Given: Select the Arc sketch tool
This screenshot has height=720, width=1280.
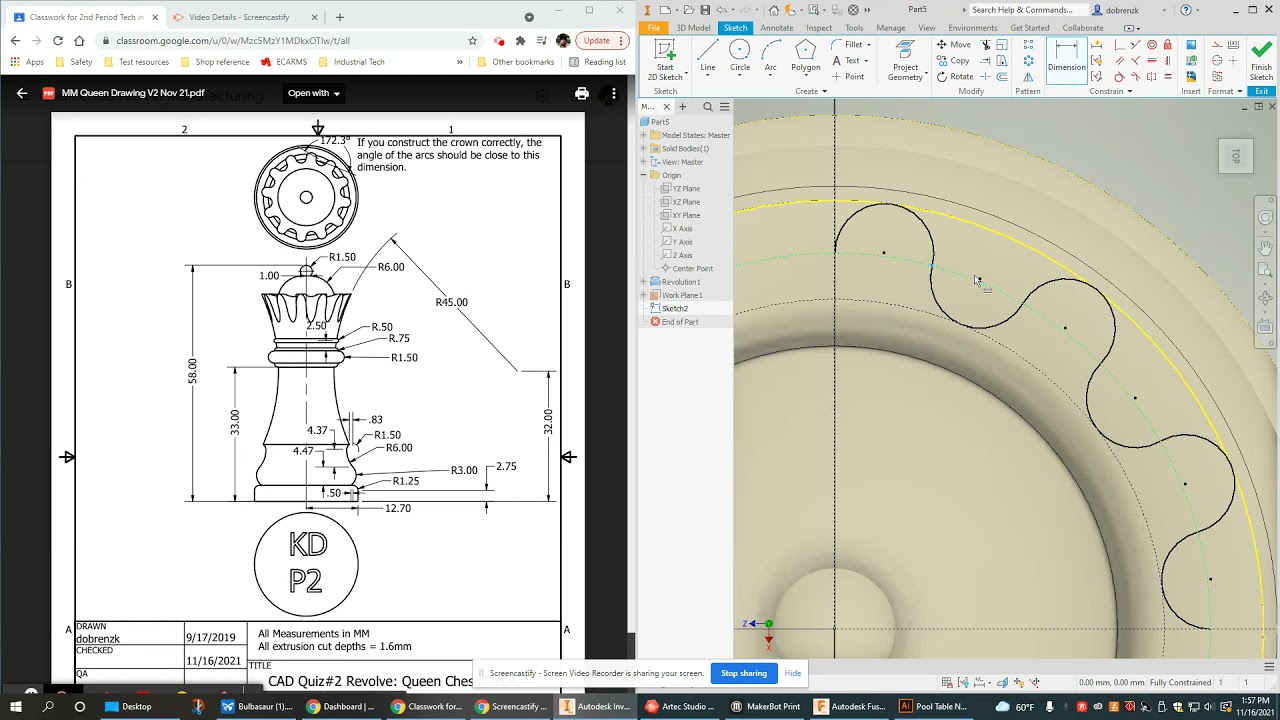Looking at the screenshot, I should point(771,56).
